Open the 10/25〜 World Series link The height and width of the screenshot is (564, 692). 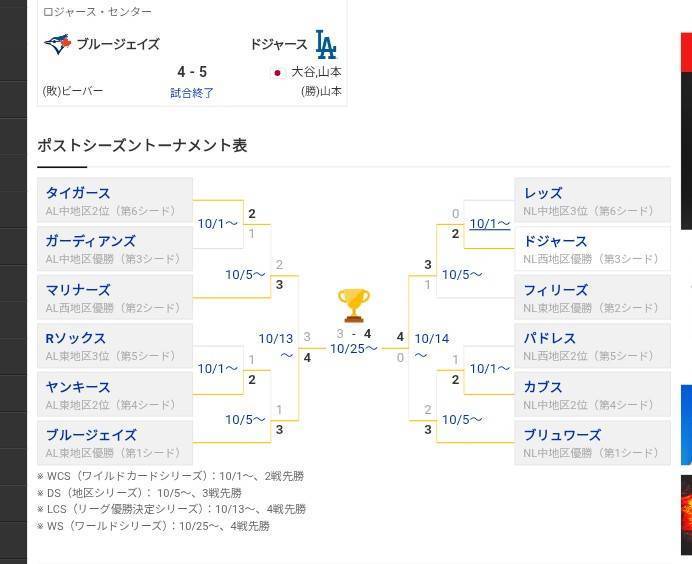pyautogui.click(x=354, y=349)
